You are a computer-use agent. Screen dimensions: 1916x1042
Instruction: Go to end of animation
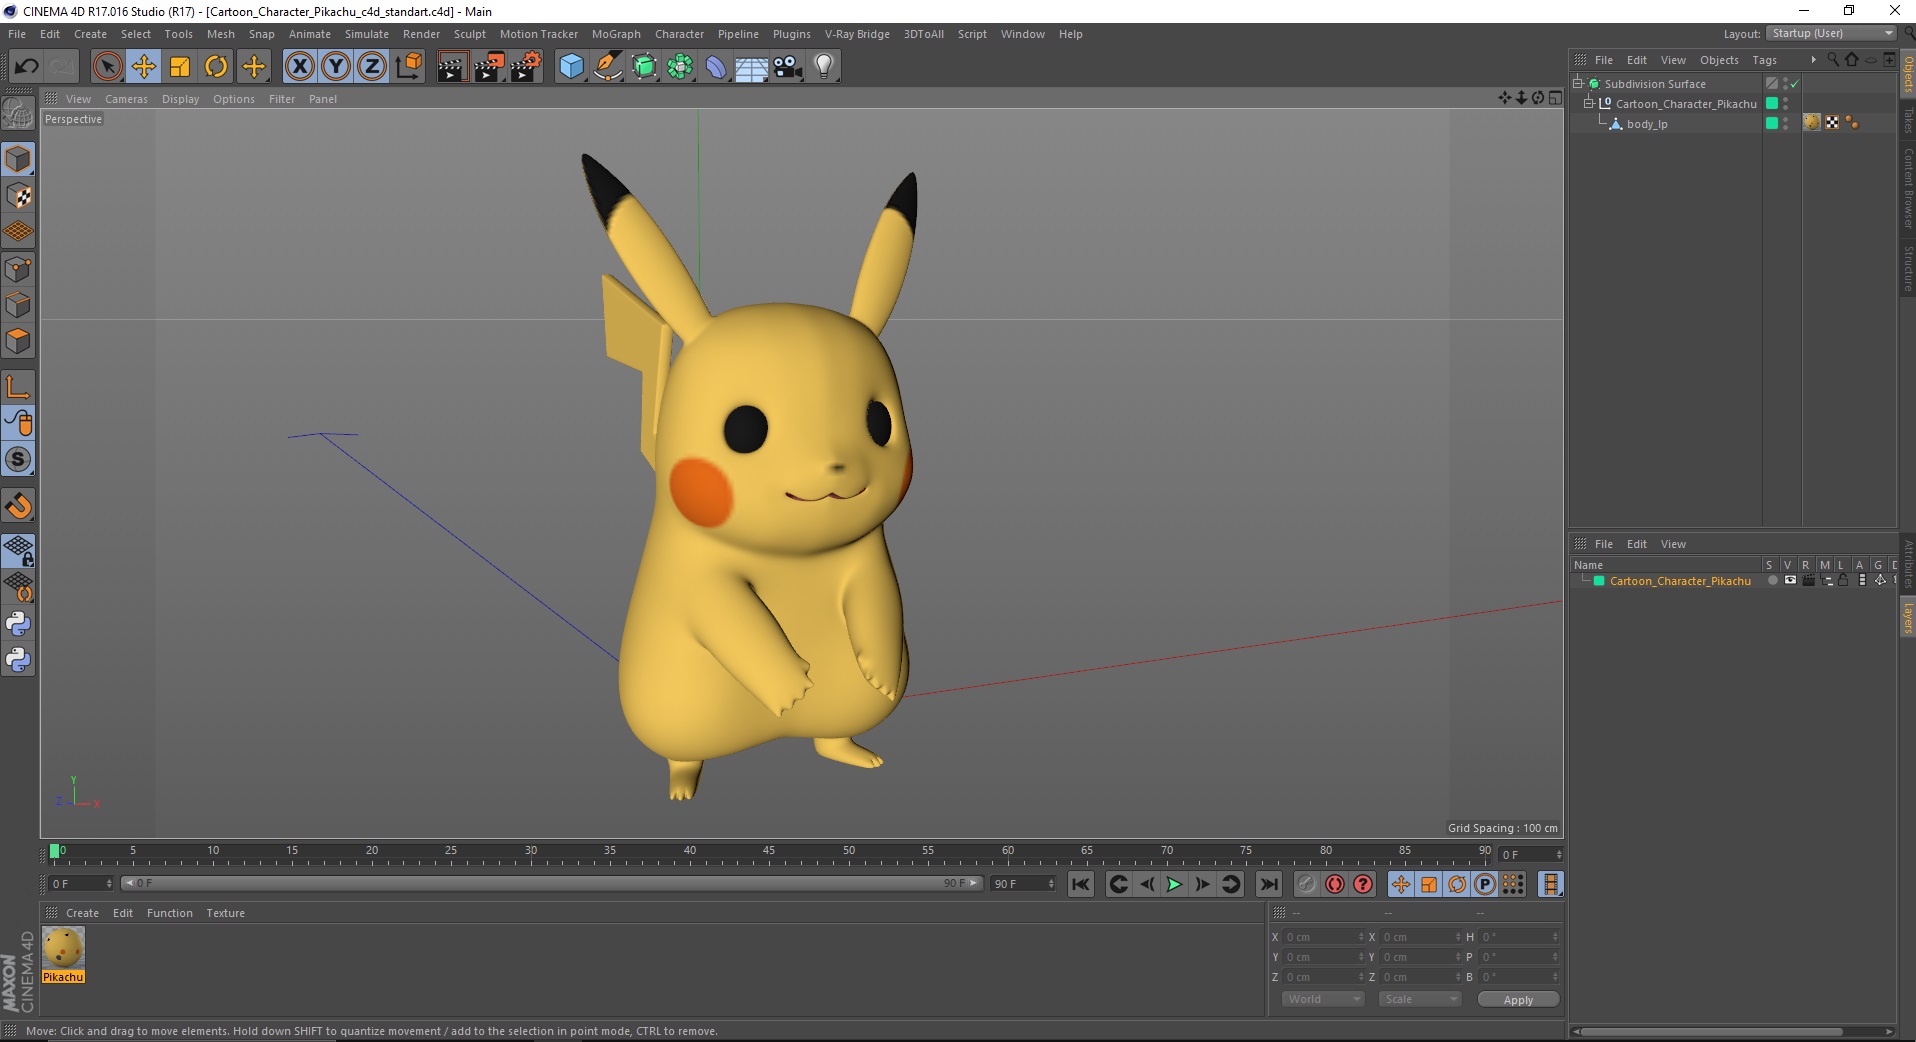1268,884
